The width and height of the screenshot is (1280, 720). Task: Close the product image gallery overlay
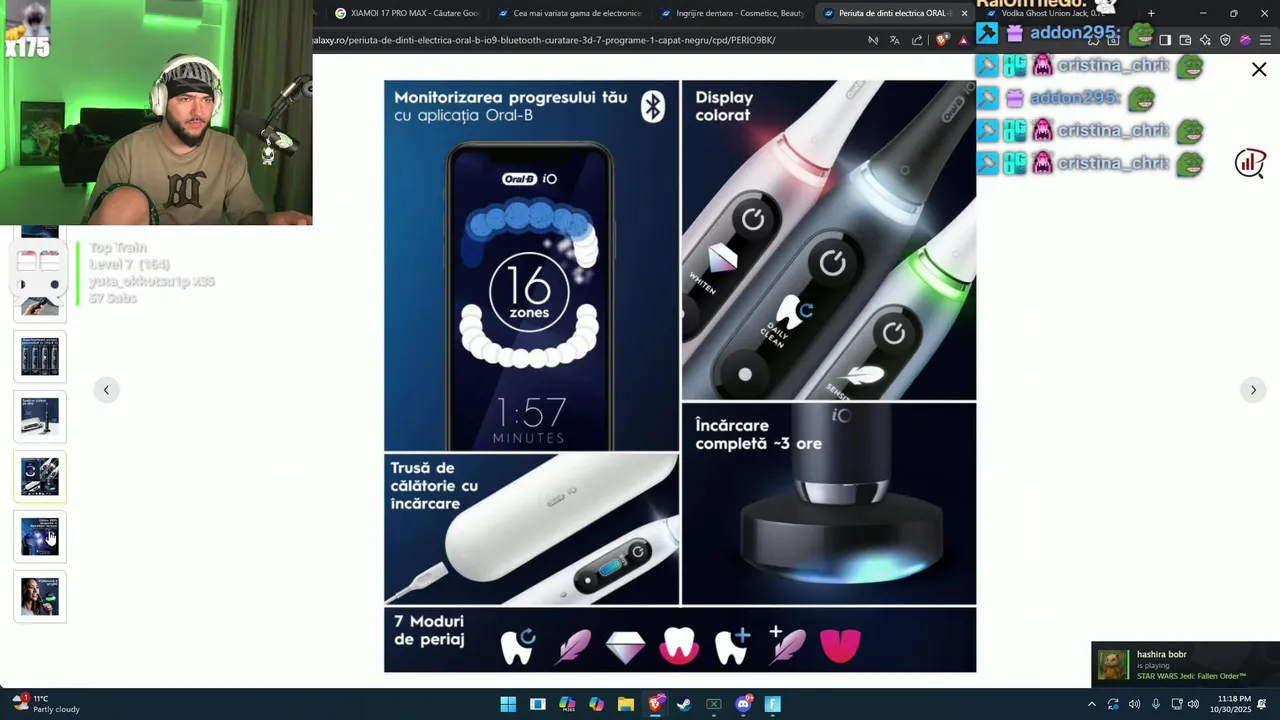coord(1259,69)
